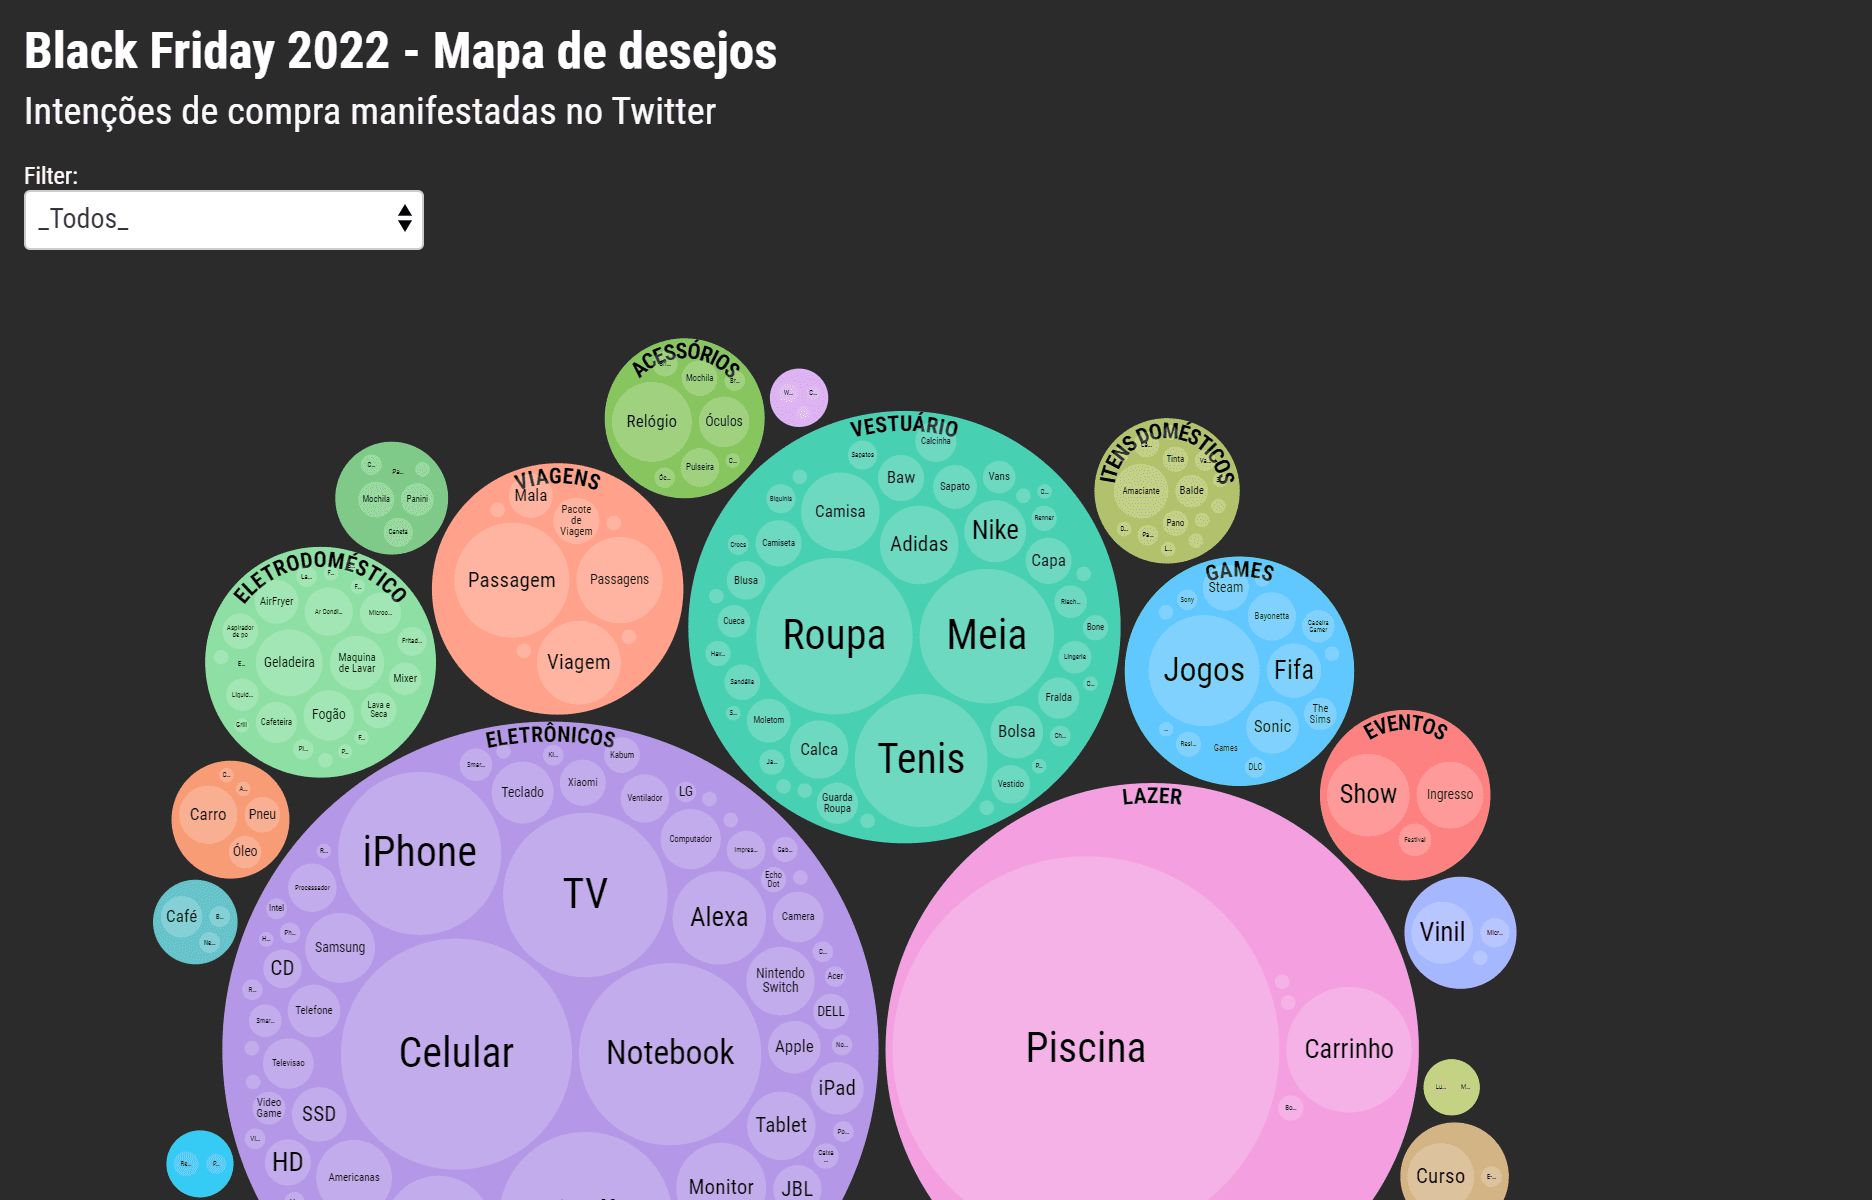This screenshot has height=1200, width=1872.
Task: Click the Alexa bubble
Action: coord(719,917)
